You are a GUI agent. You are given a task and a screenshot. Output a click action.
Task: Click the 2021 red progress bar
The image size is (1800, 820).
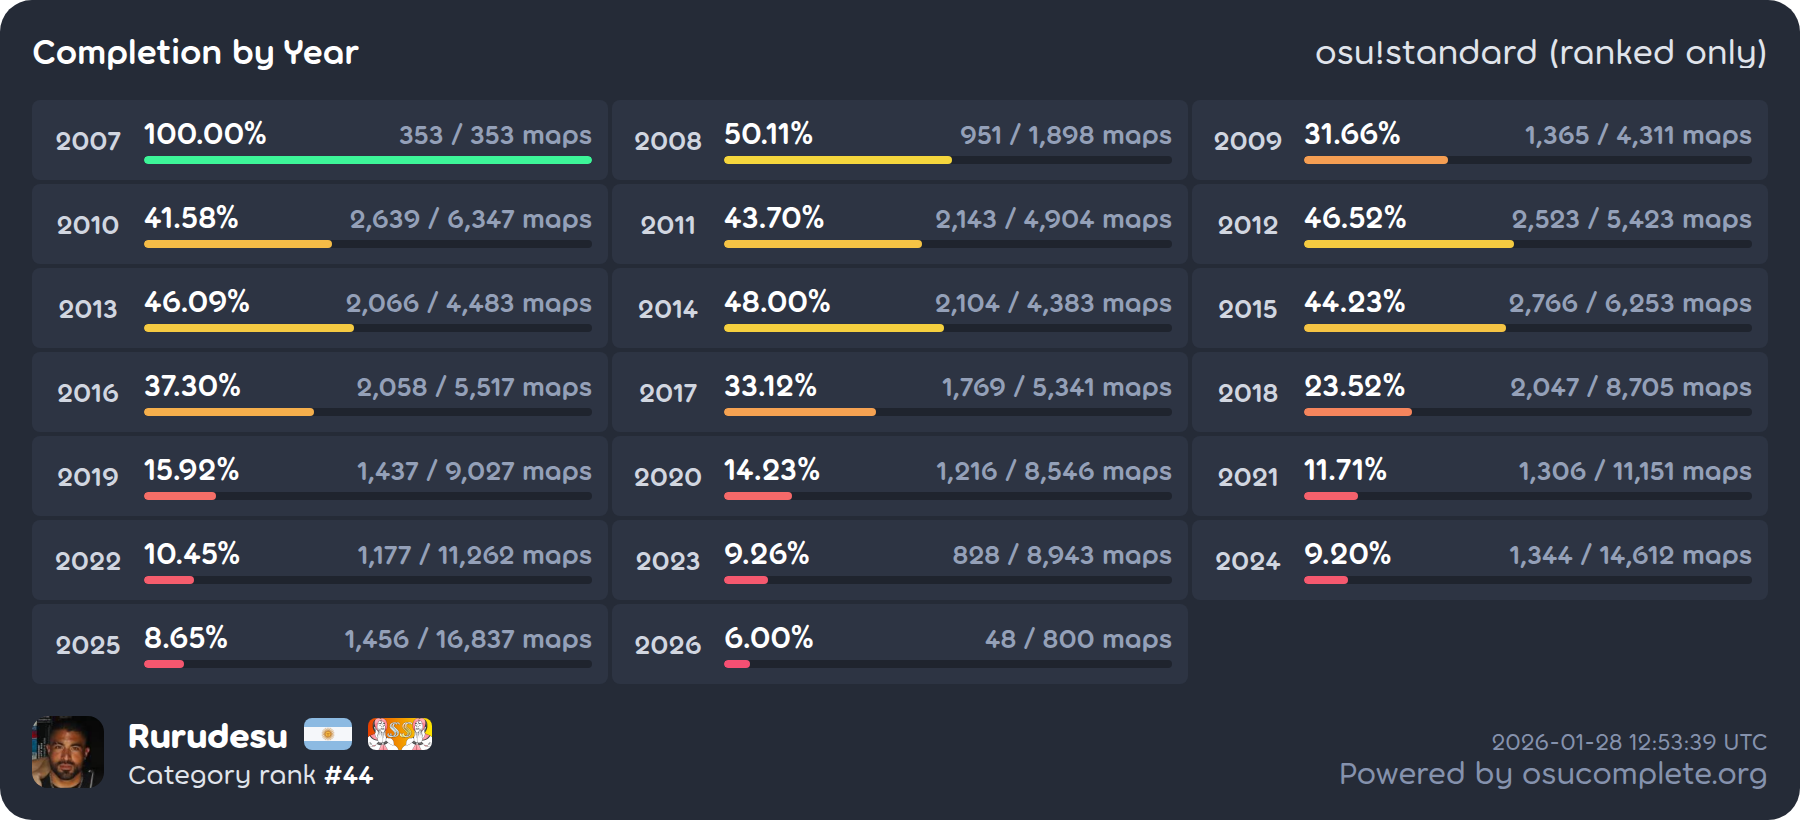(1330, 496)
